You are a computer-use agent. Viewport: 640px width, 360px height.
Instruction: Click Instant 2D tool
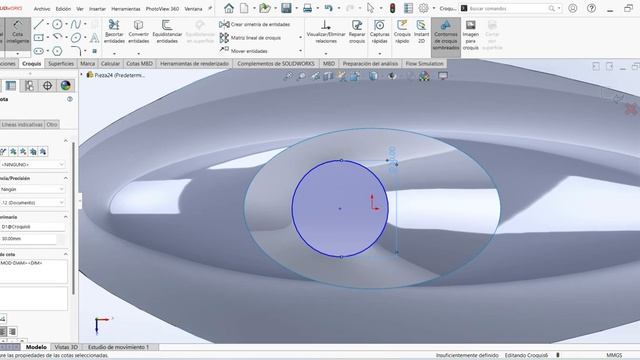pos(421,32)
